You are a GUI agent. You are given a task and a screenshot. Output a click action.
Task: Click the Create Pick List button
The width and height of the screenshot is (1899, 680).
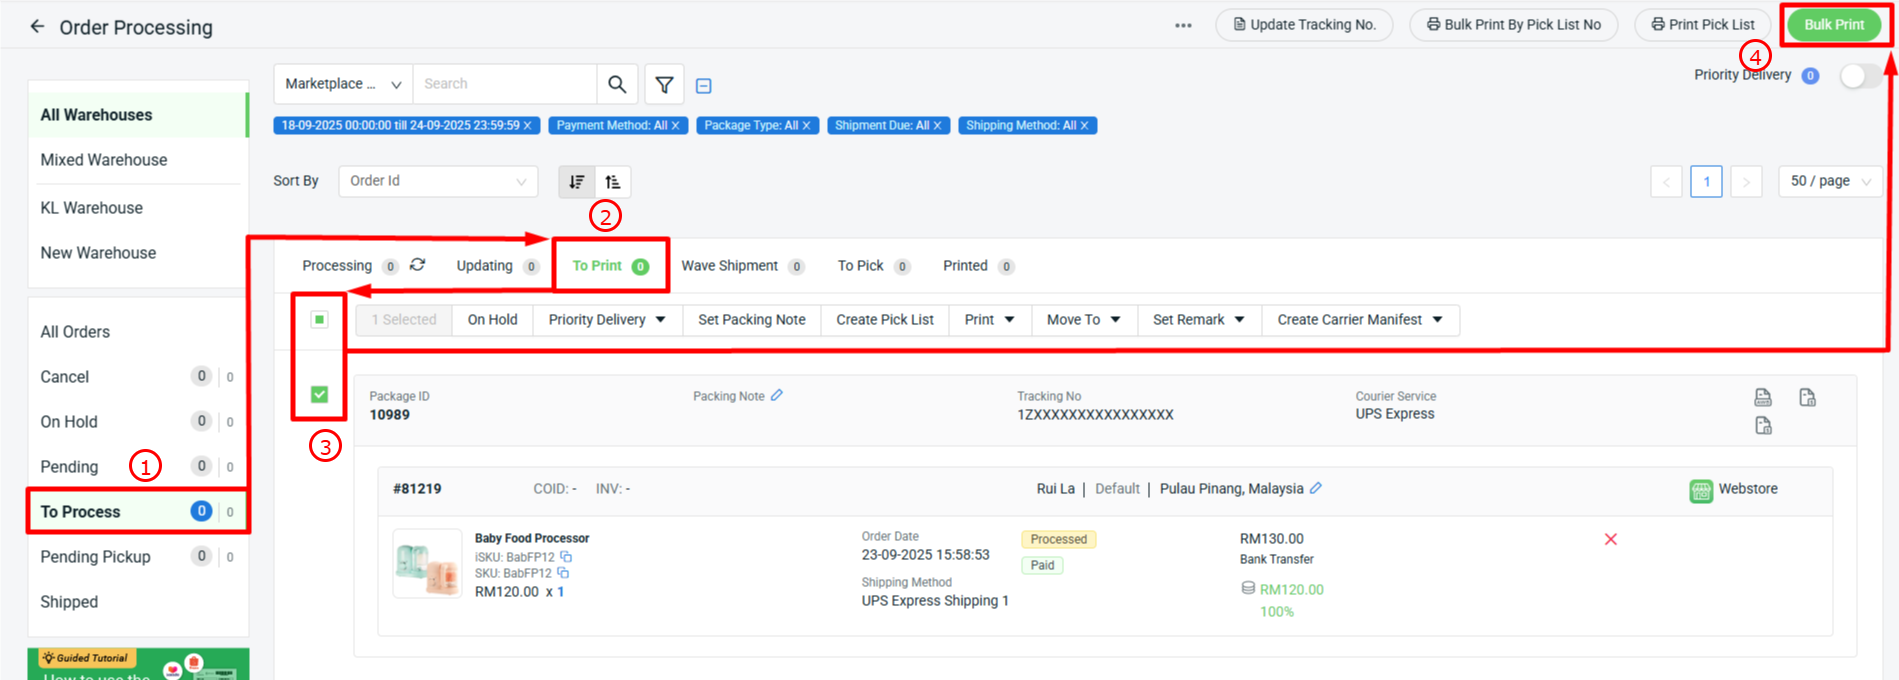click(884, 320)
